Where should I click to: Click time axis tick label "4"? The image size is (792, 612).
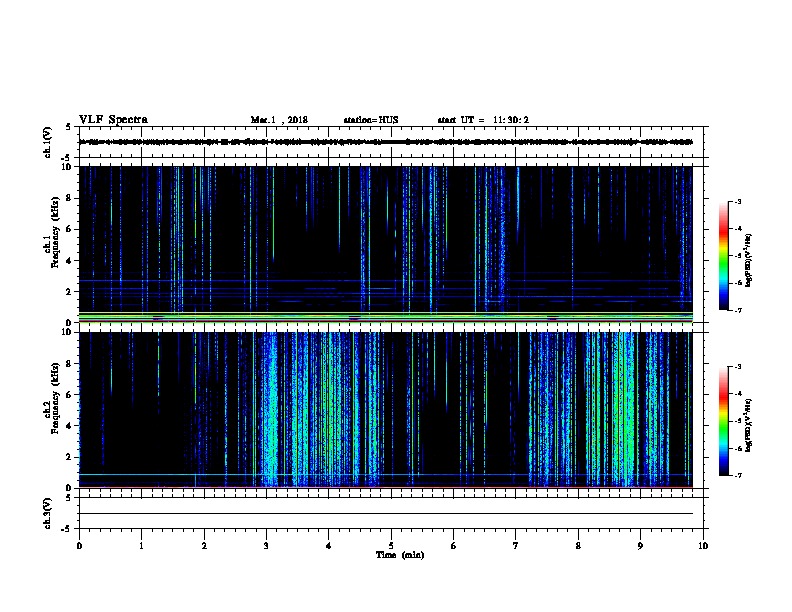coord(328,546)
